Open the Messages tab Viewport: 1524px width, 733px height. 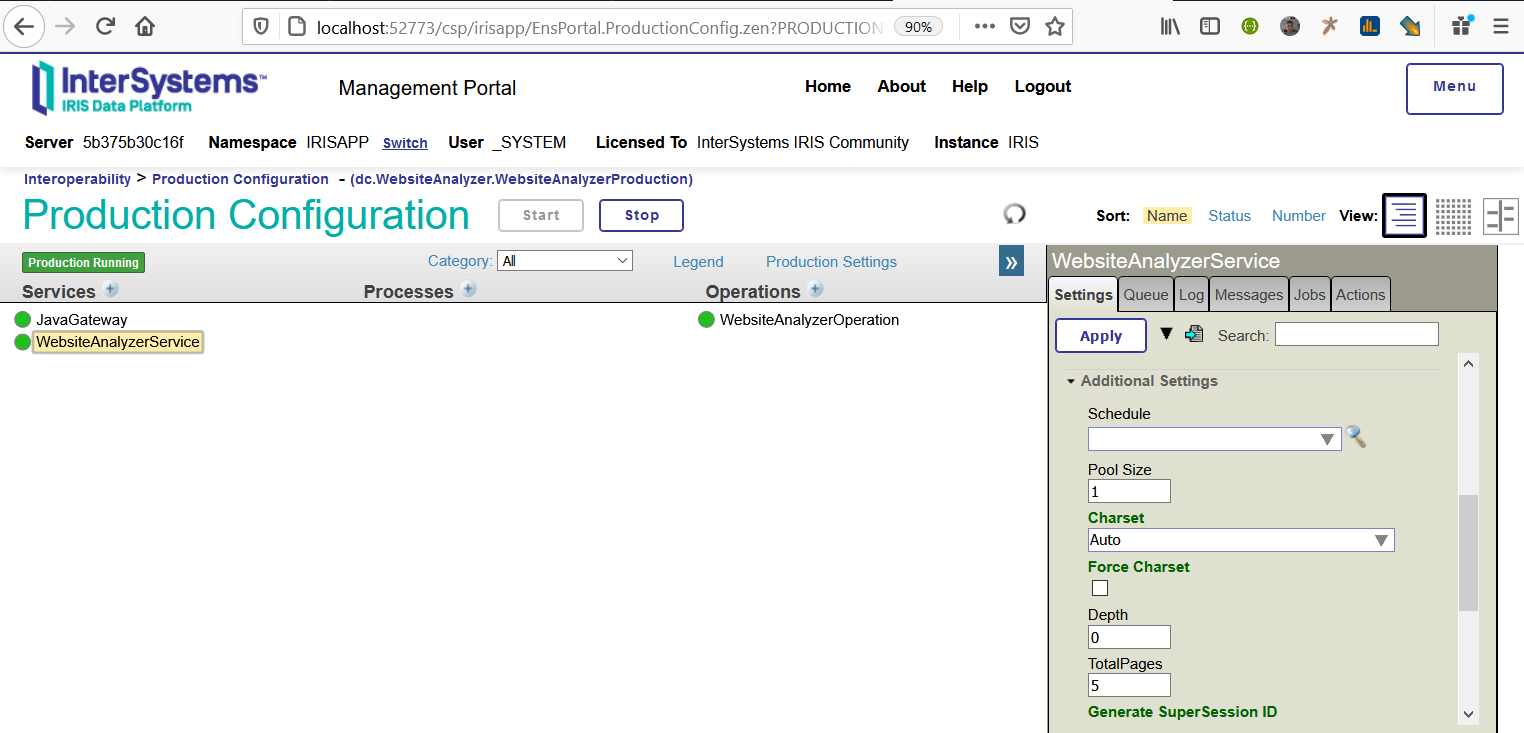[x=1248, y=294]
